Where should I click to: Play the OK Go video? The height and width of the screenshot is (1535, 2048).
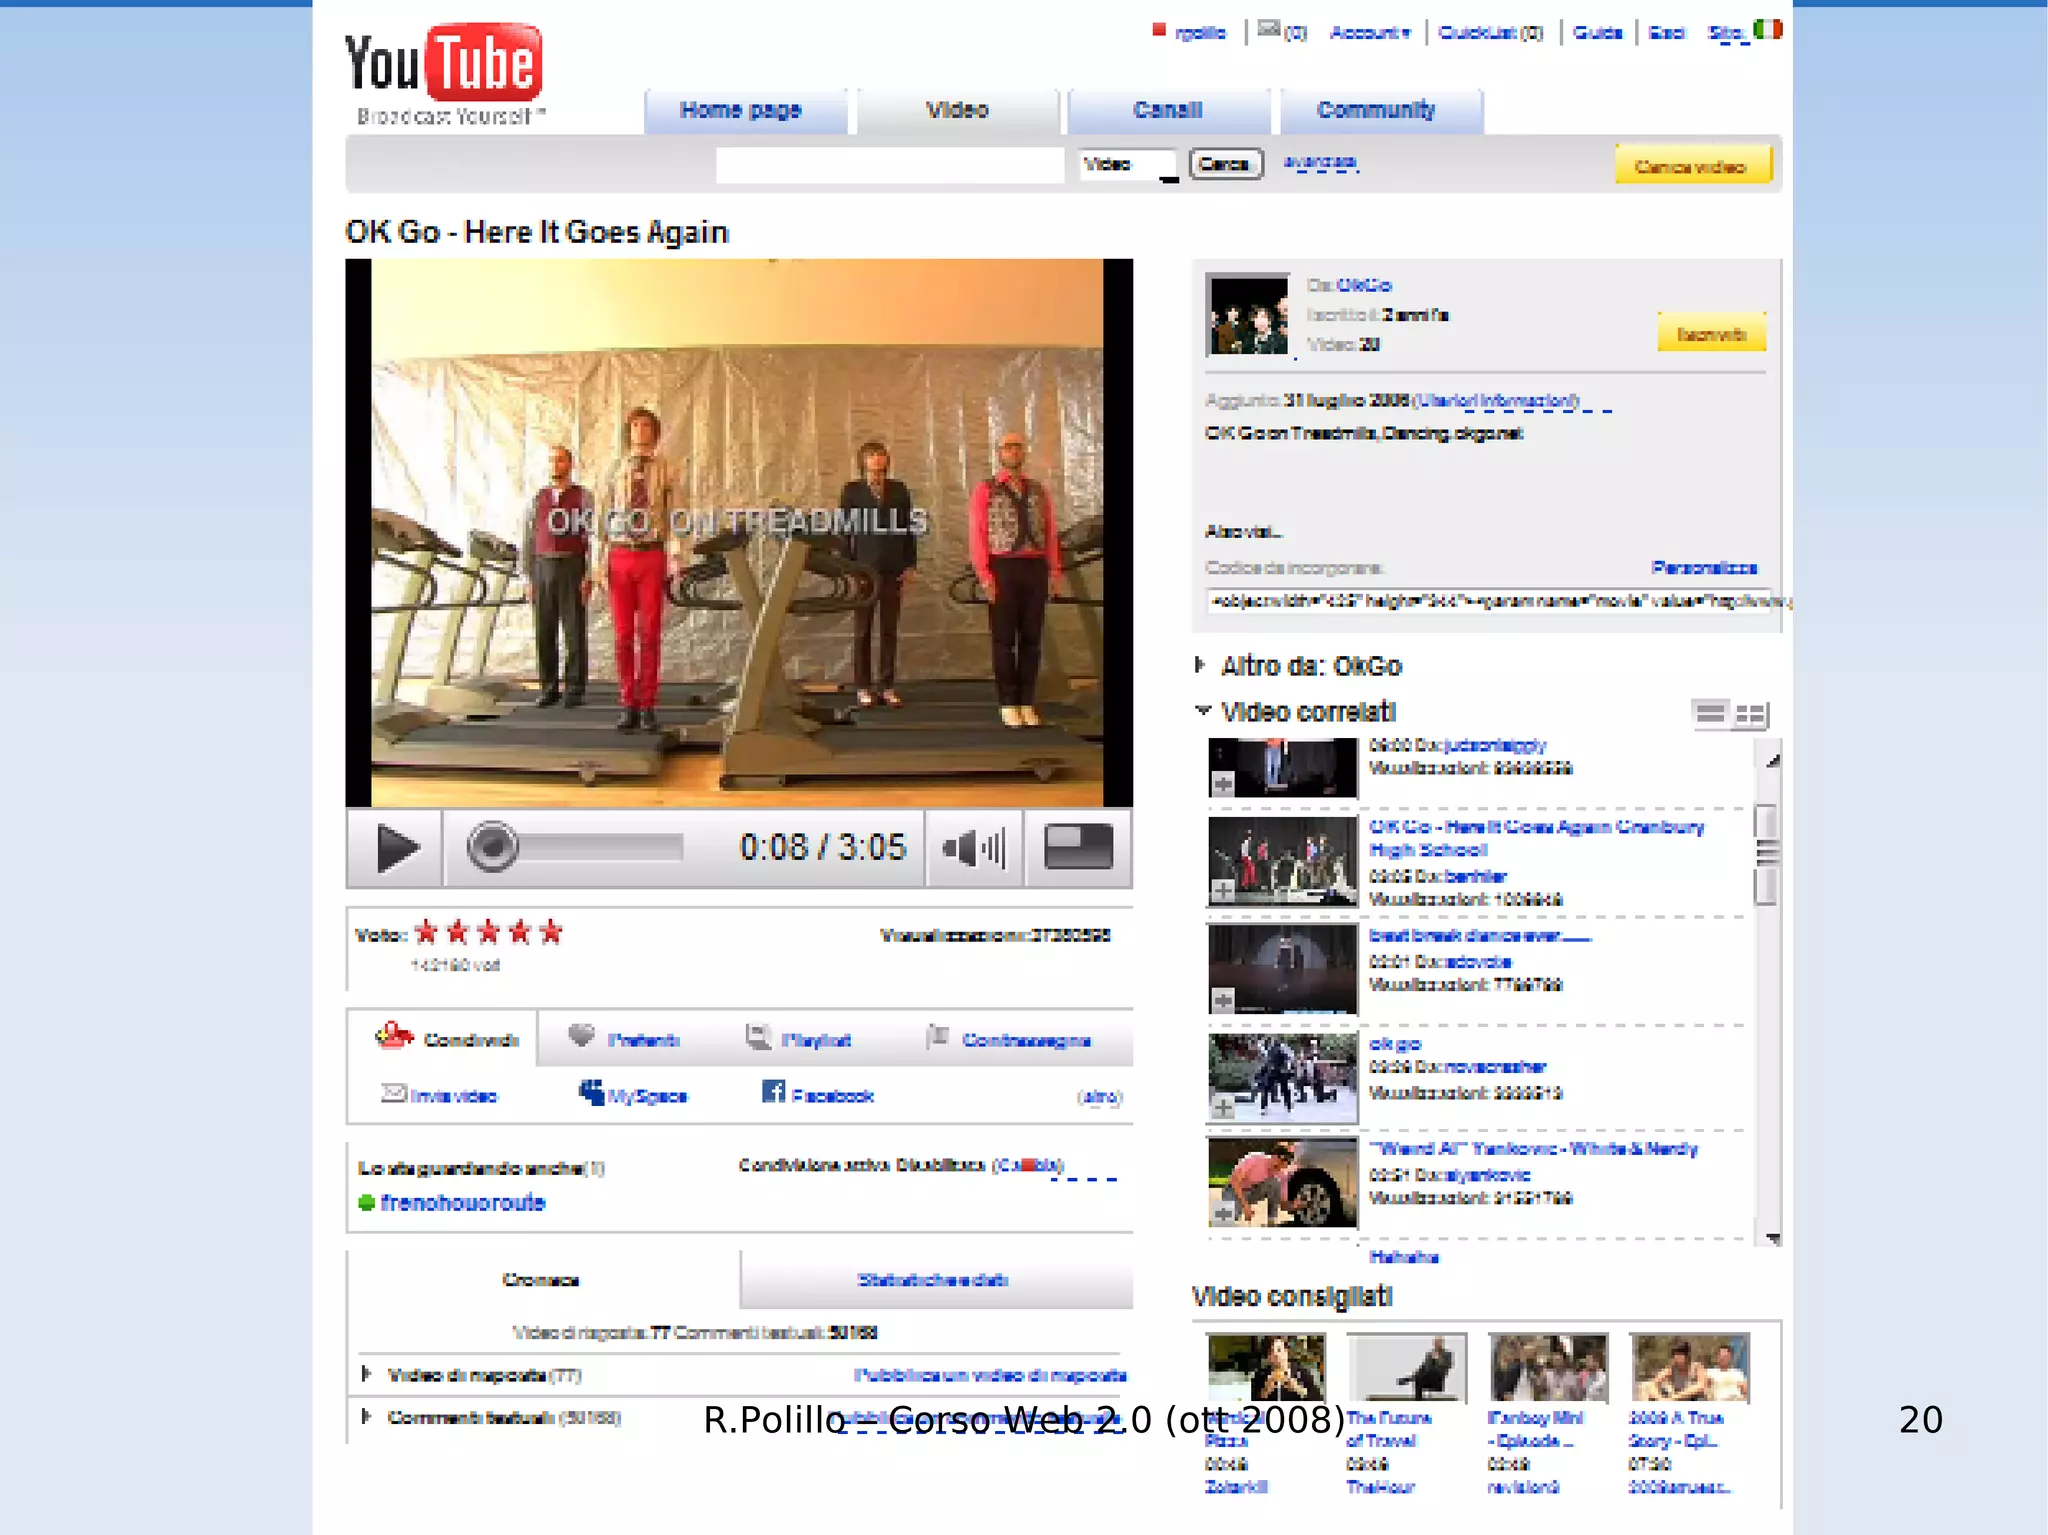[396, 848]
